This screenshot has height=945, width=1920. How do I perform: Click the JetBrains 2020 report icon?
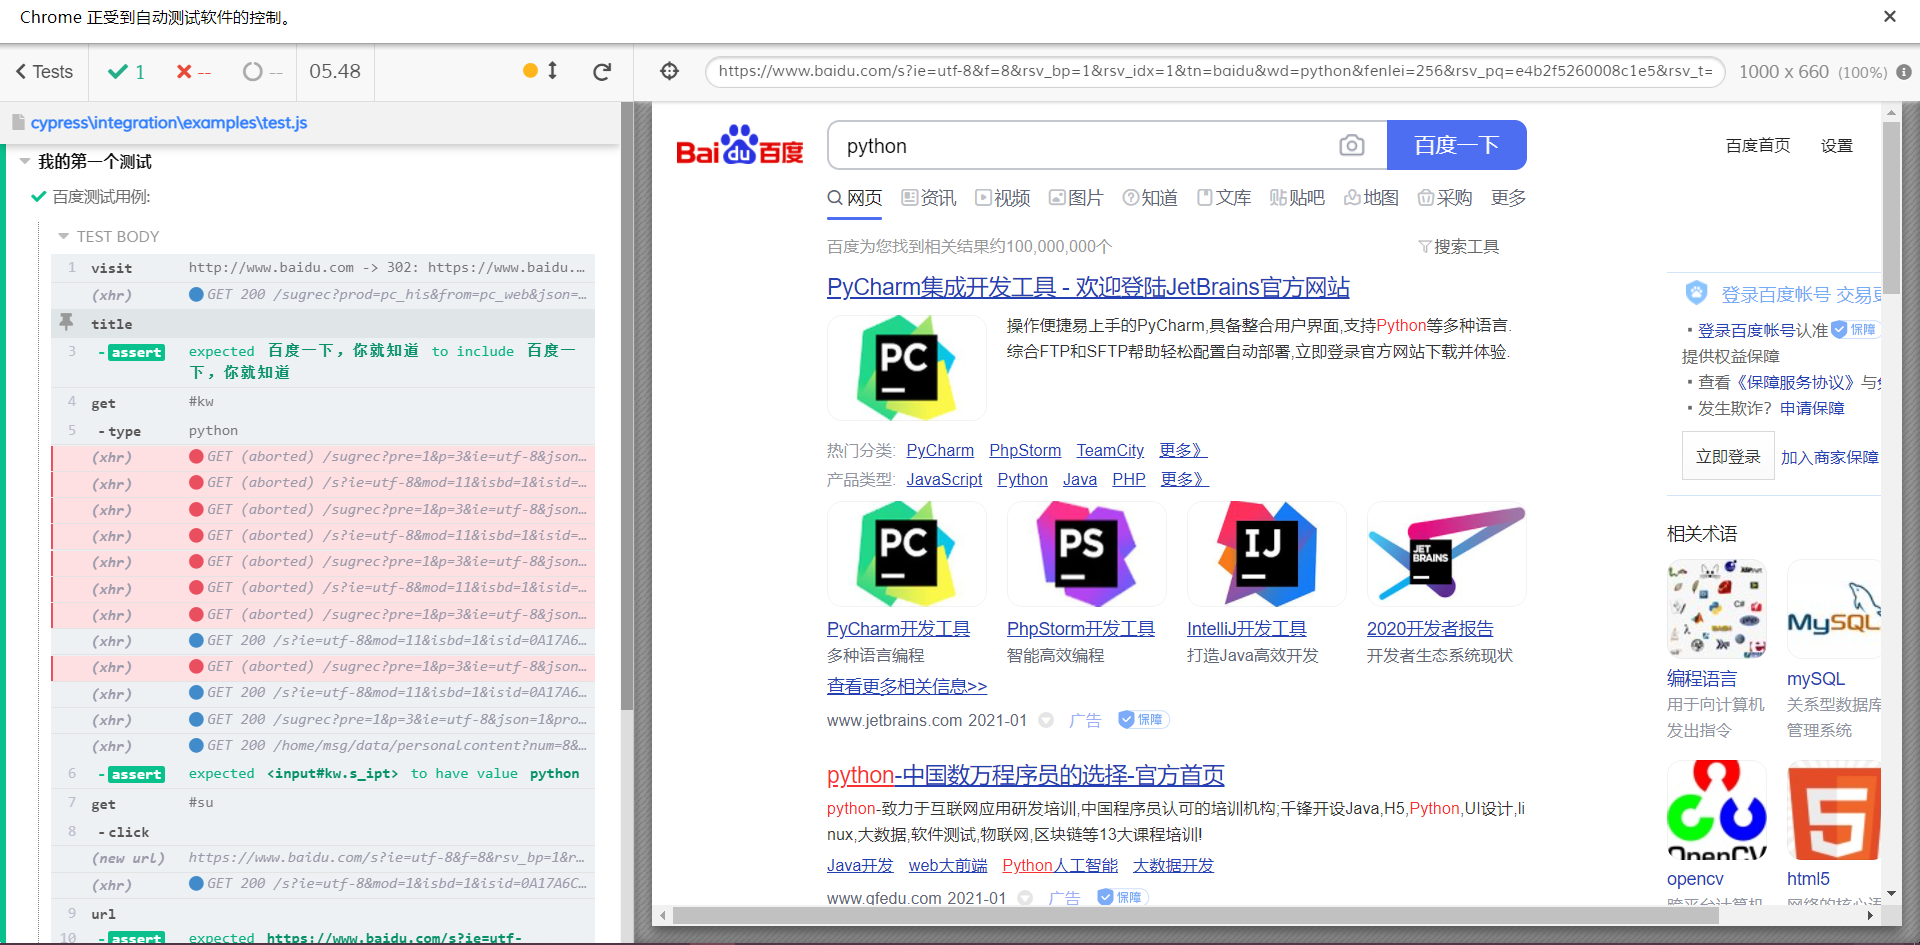click(x=1446, y=554)
